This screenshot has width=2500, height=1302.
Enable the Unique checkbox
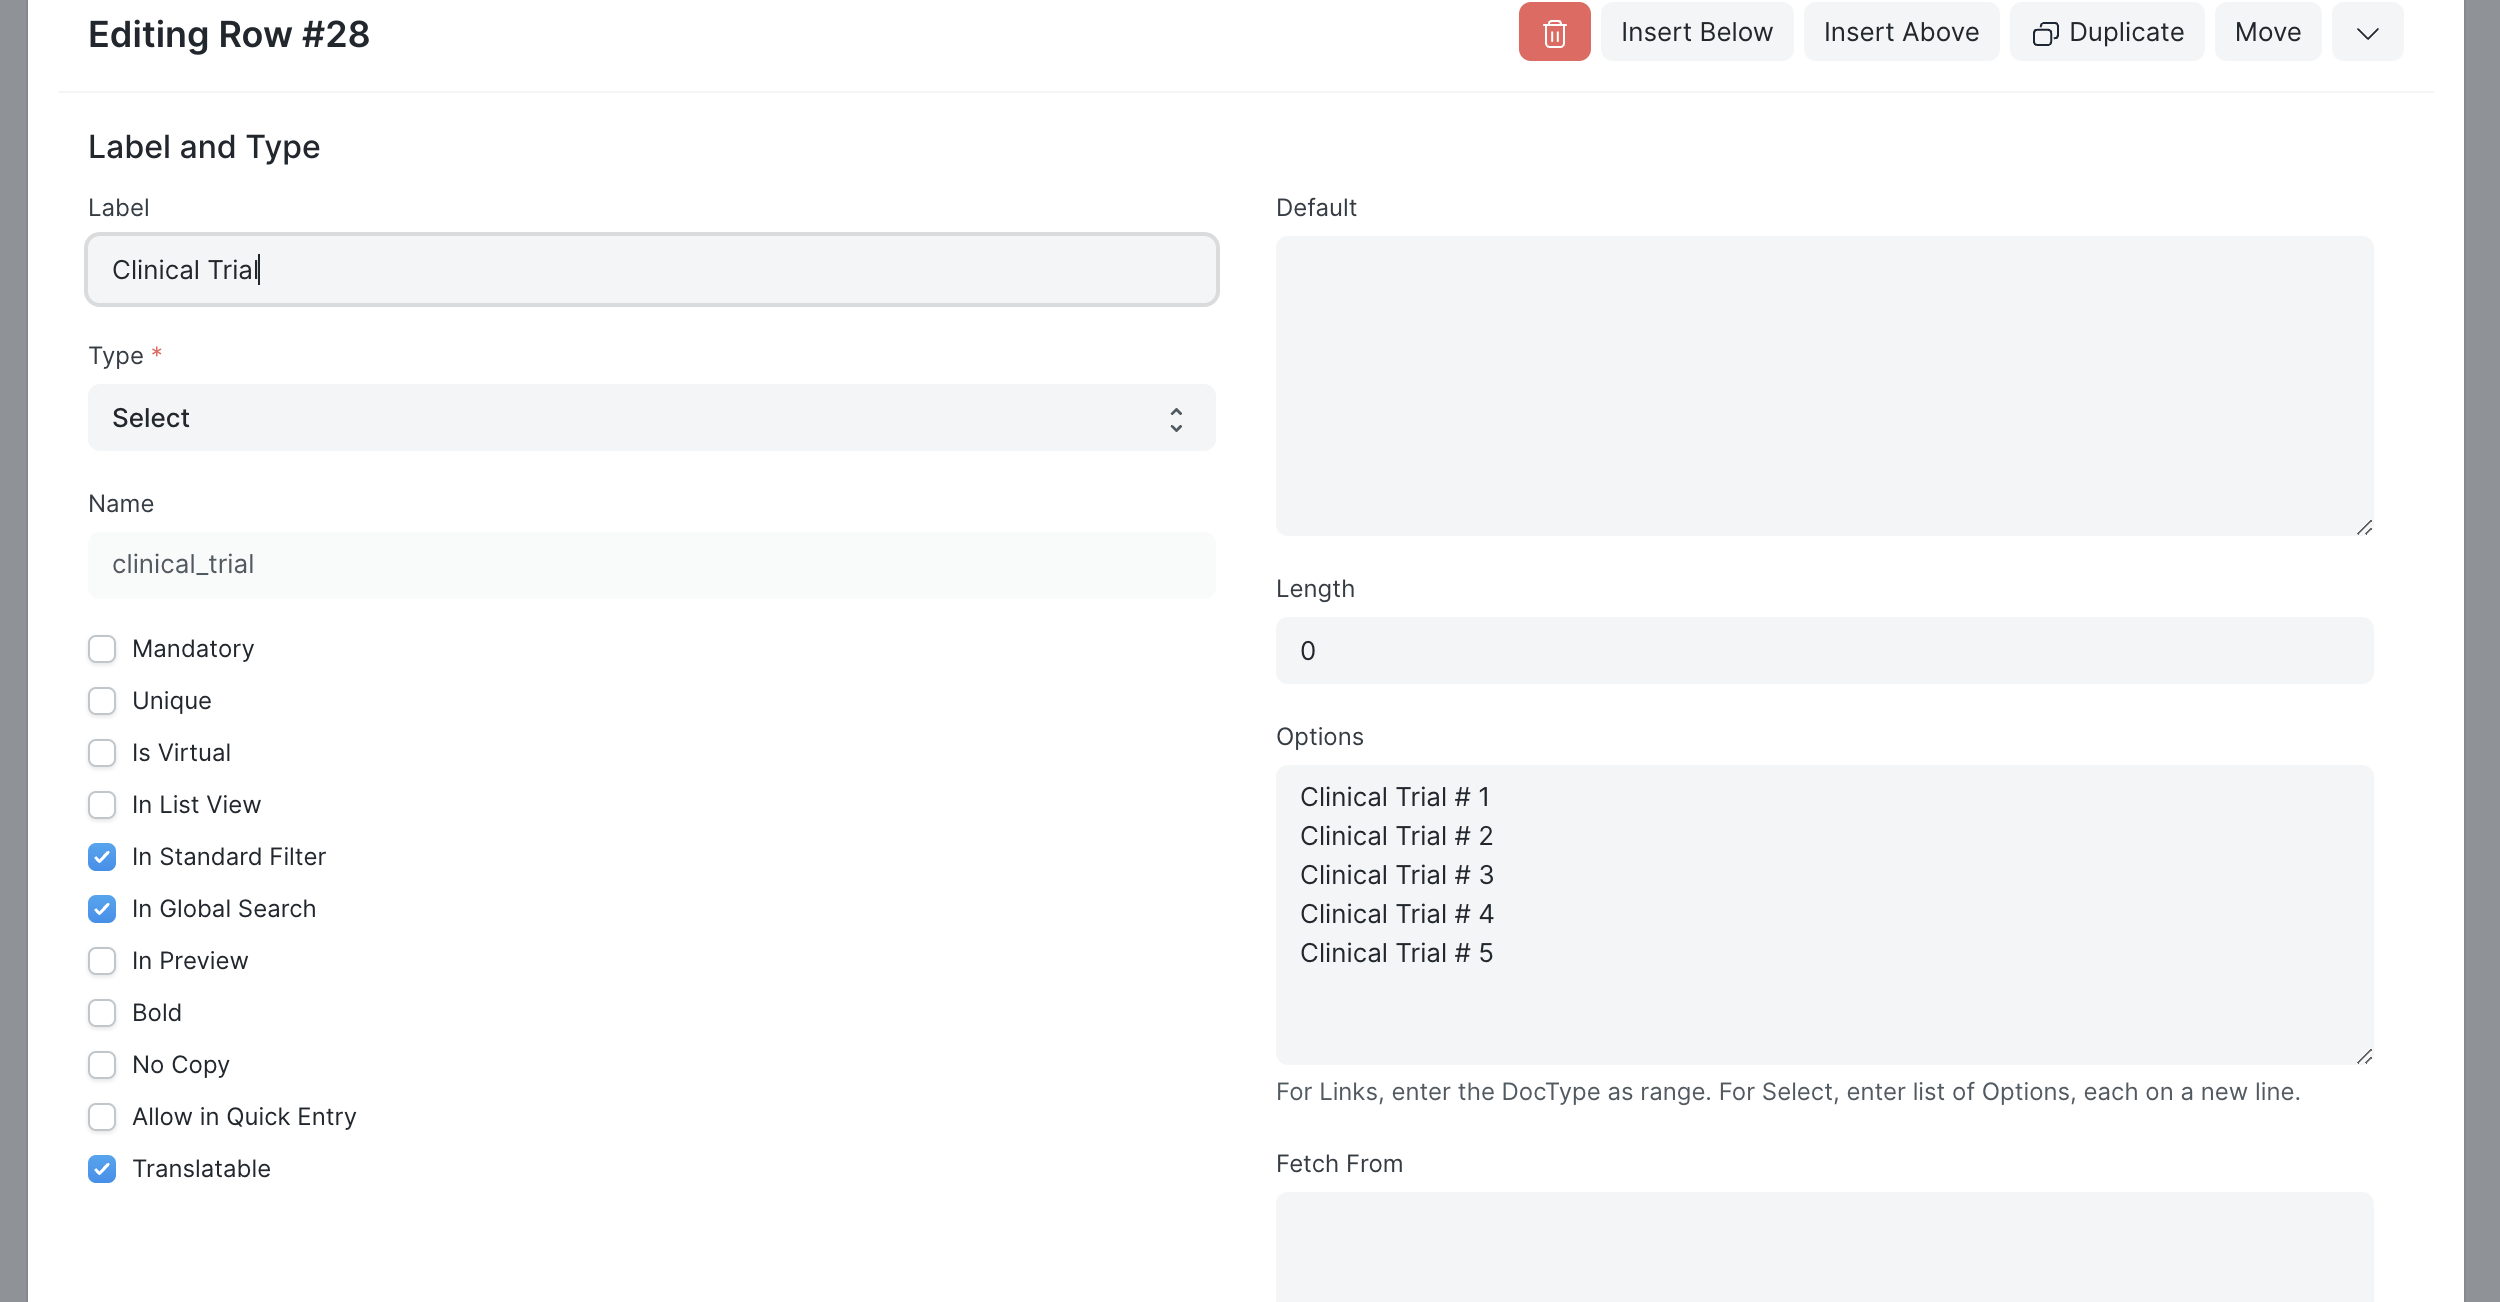click(x=101, y=700)
